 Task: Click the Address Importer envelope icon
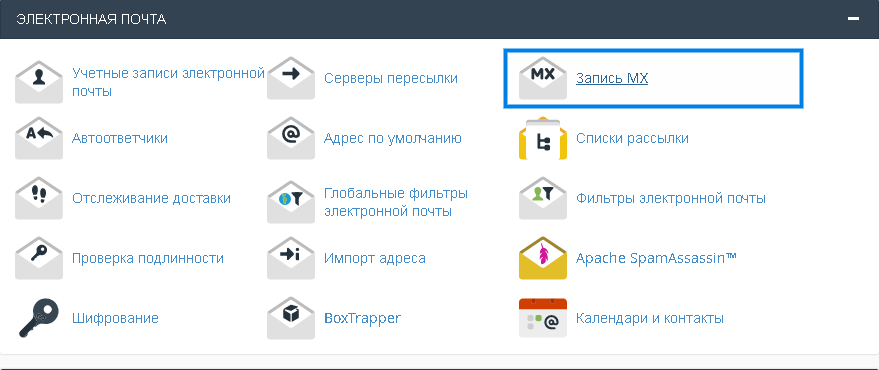290,258
